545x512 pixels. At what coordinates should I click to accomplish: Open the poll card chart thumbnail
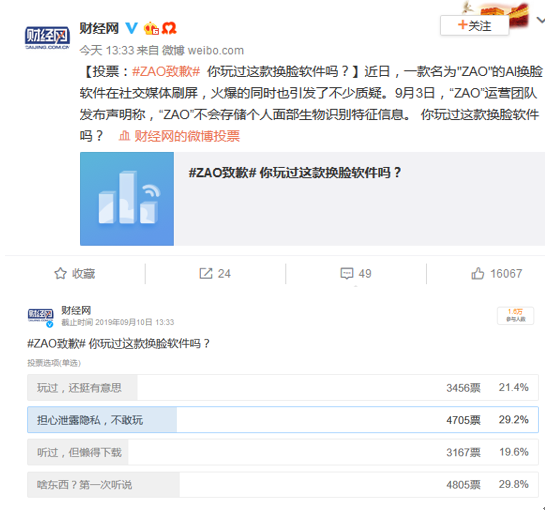click(x=127, y=199)
